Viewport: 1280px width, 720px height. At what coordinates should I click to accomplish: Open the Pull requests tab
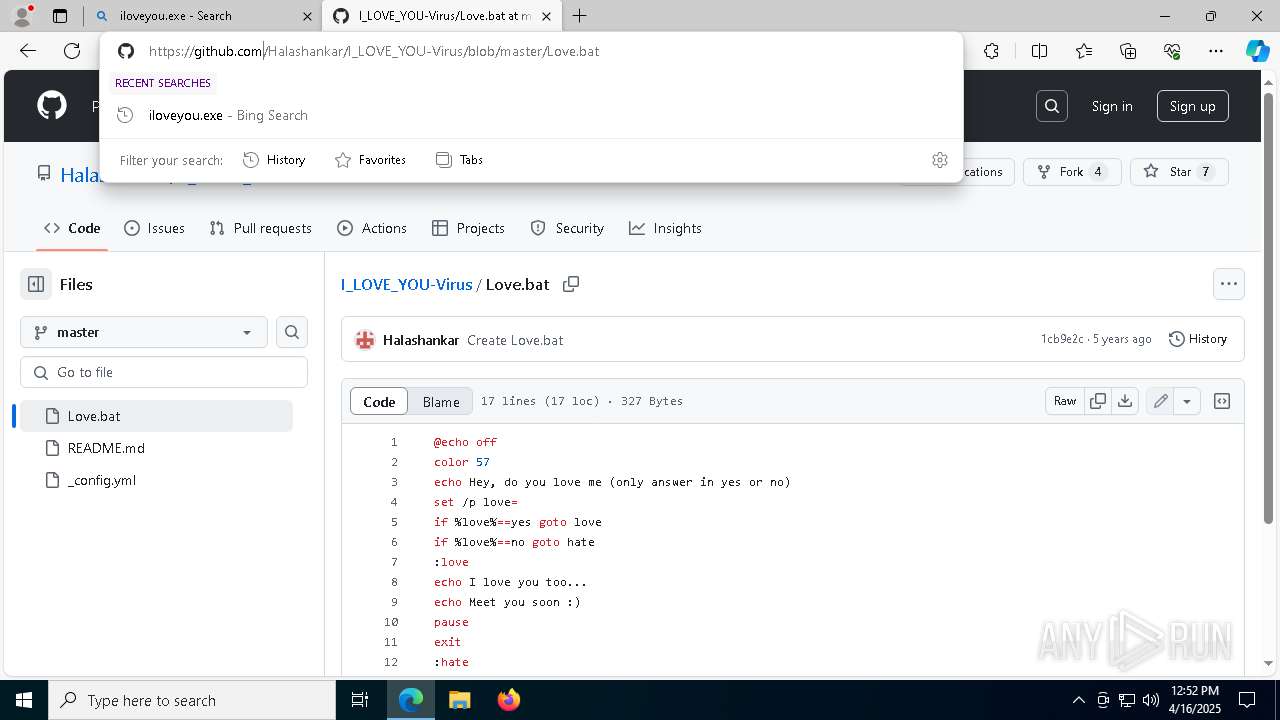pos(261,228)
